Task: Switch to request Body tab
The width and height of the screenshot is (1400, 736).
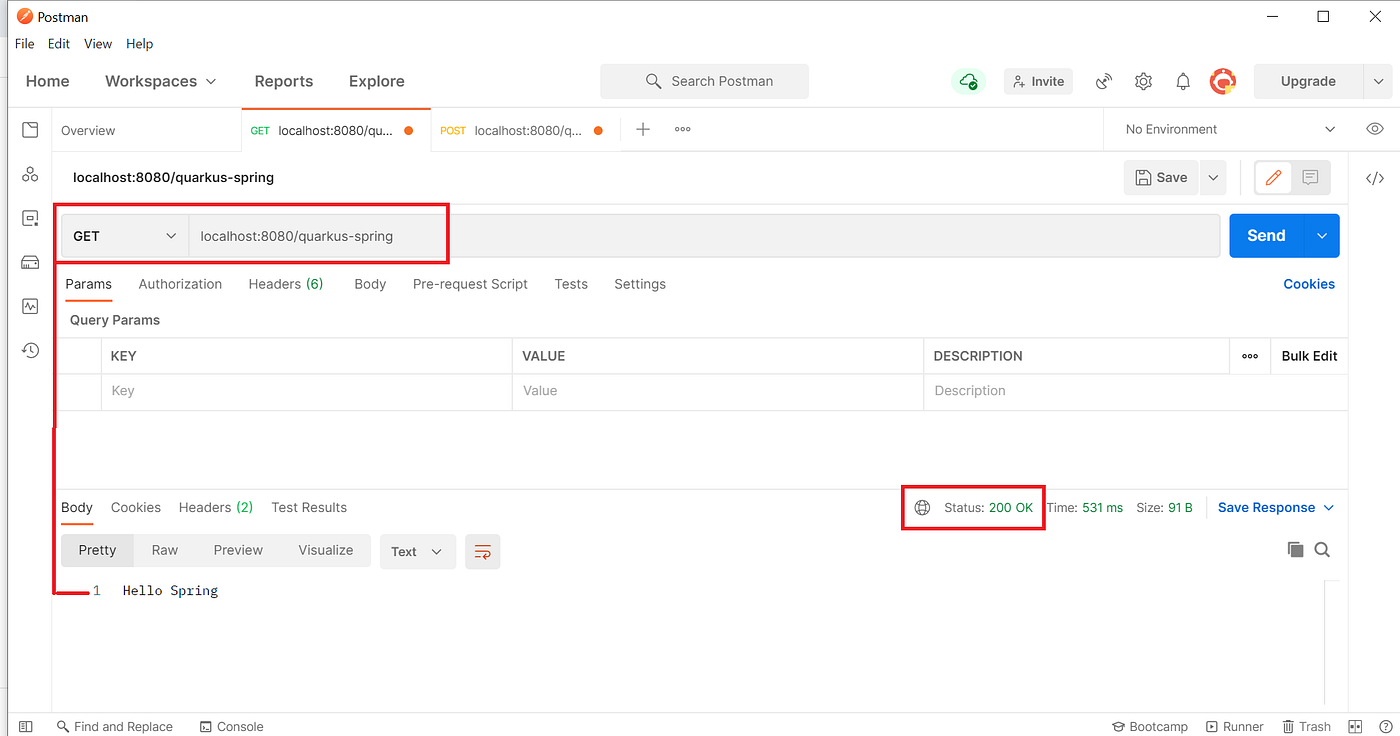Action: tap(370, 284)
